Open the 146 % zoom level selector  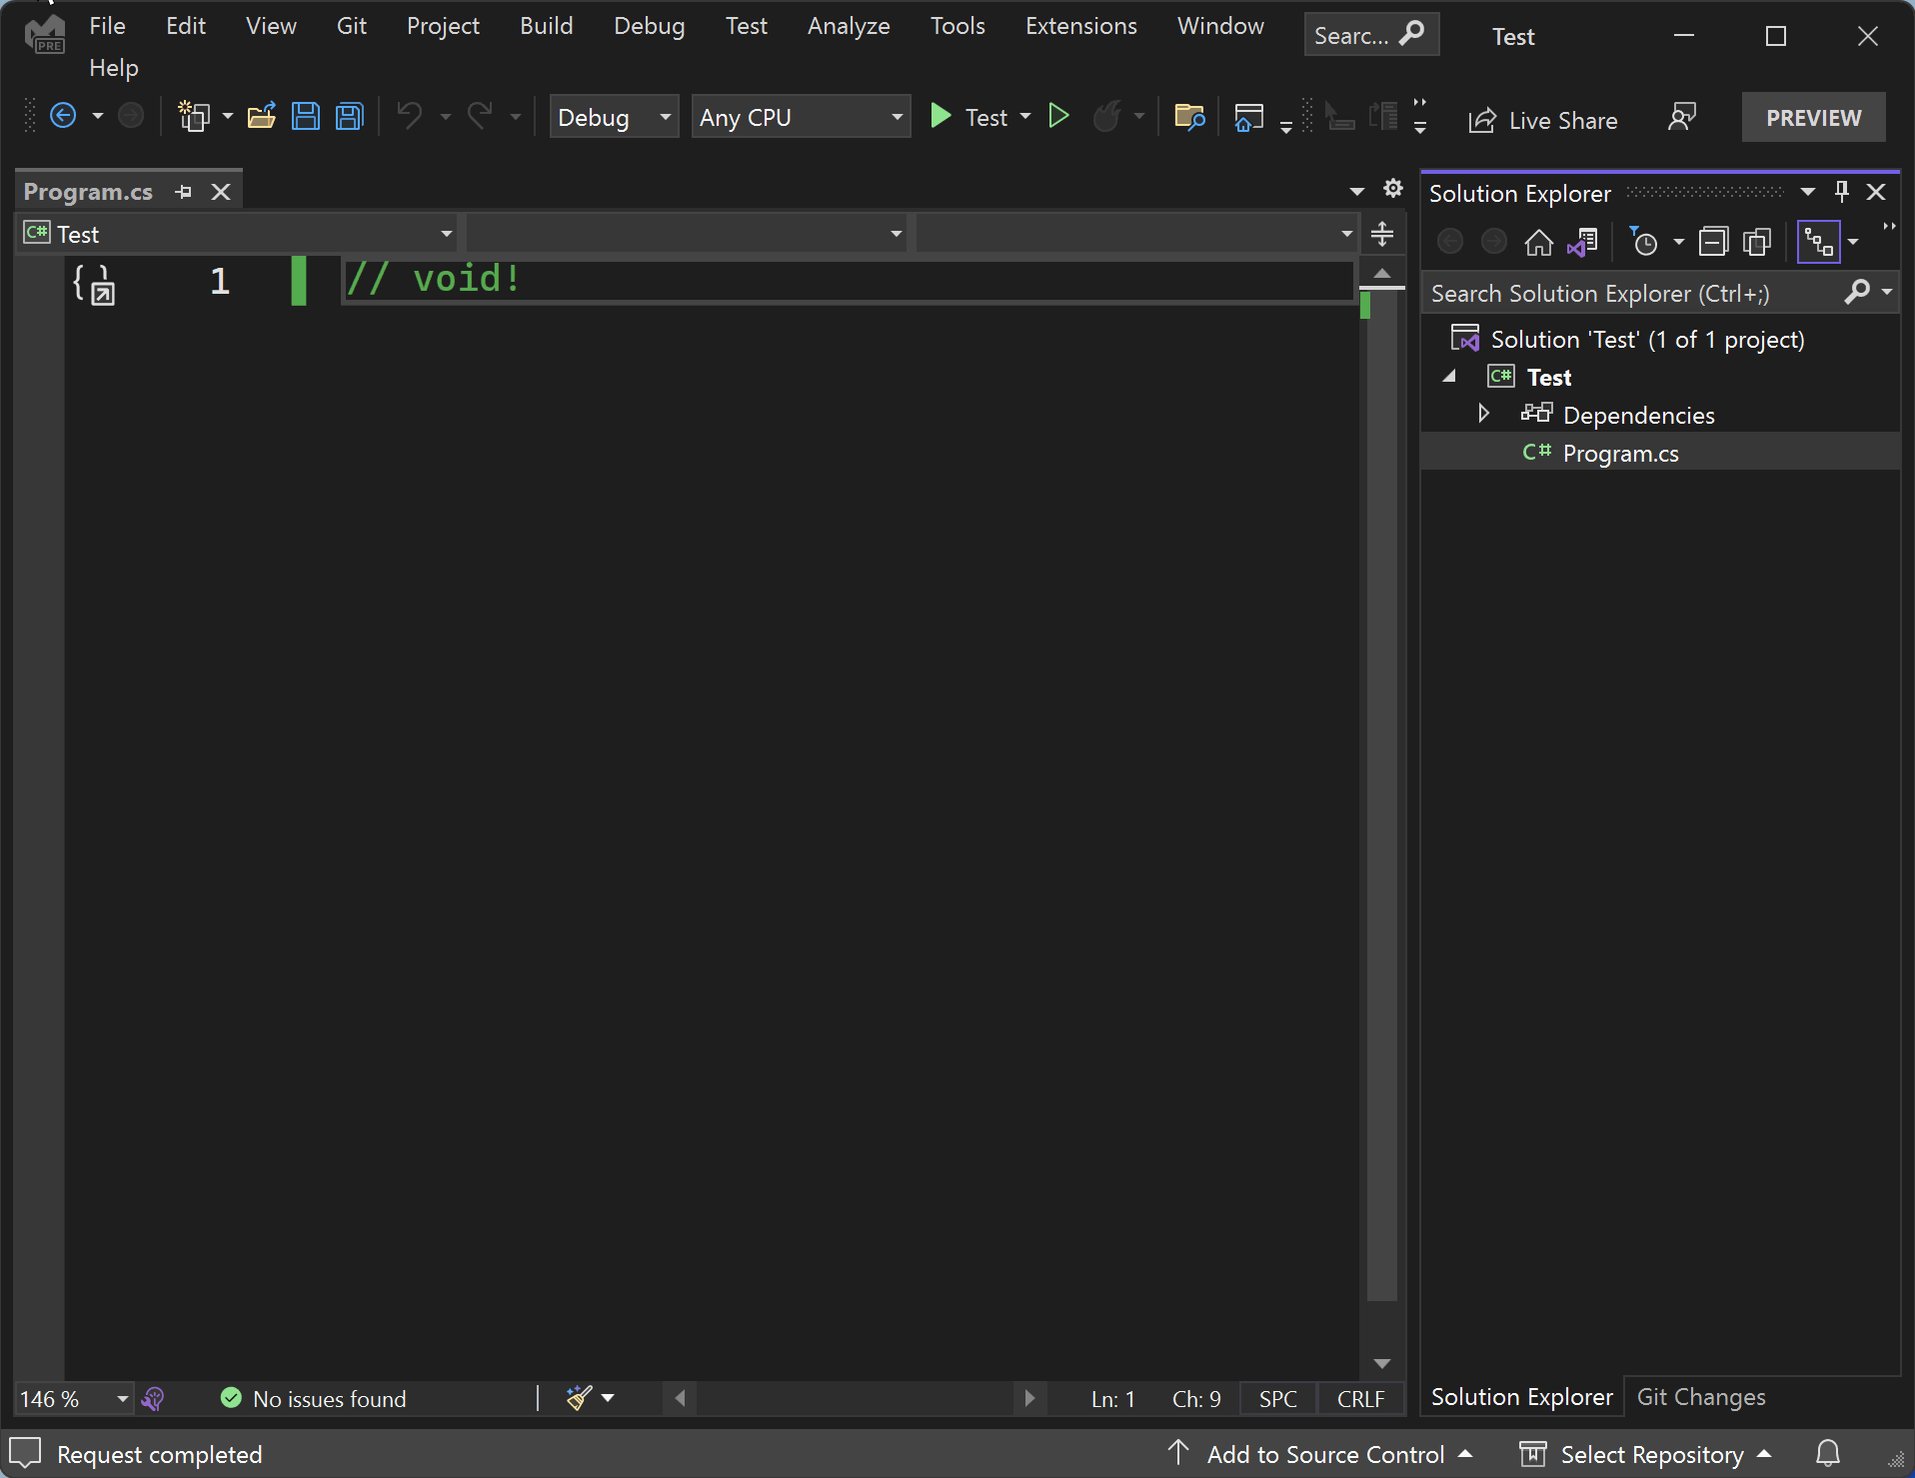(x=74, y=1398)
